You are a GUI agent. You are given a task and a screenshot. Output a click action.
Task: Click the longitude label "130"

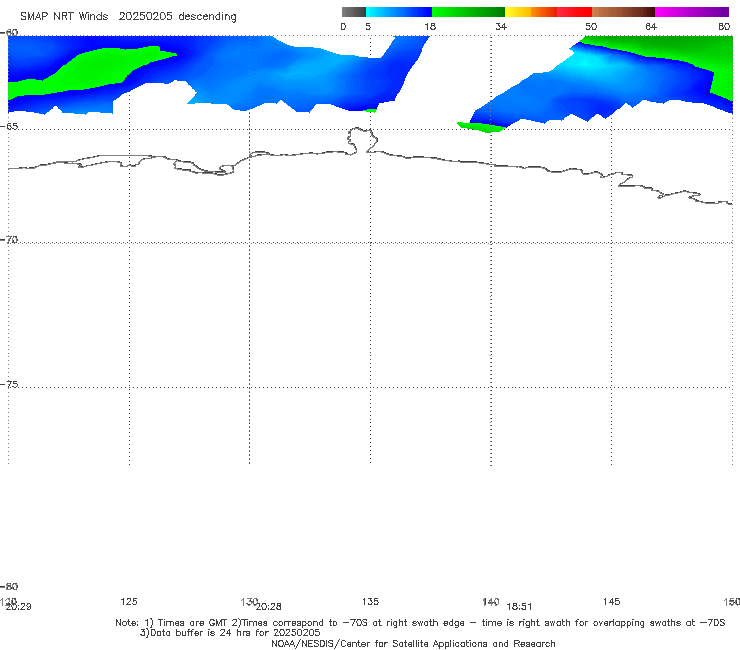tap(248, 601)
